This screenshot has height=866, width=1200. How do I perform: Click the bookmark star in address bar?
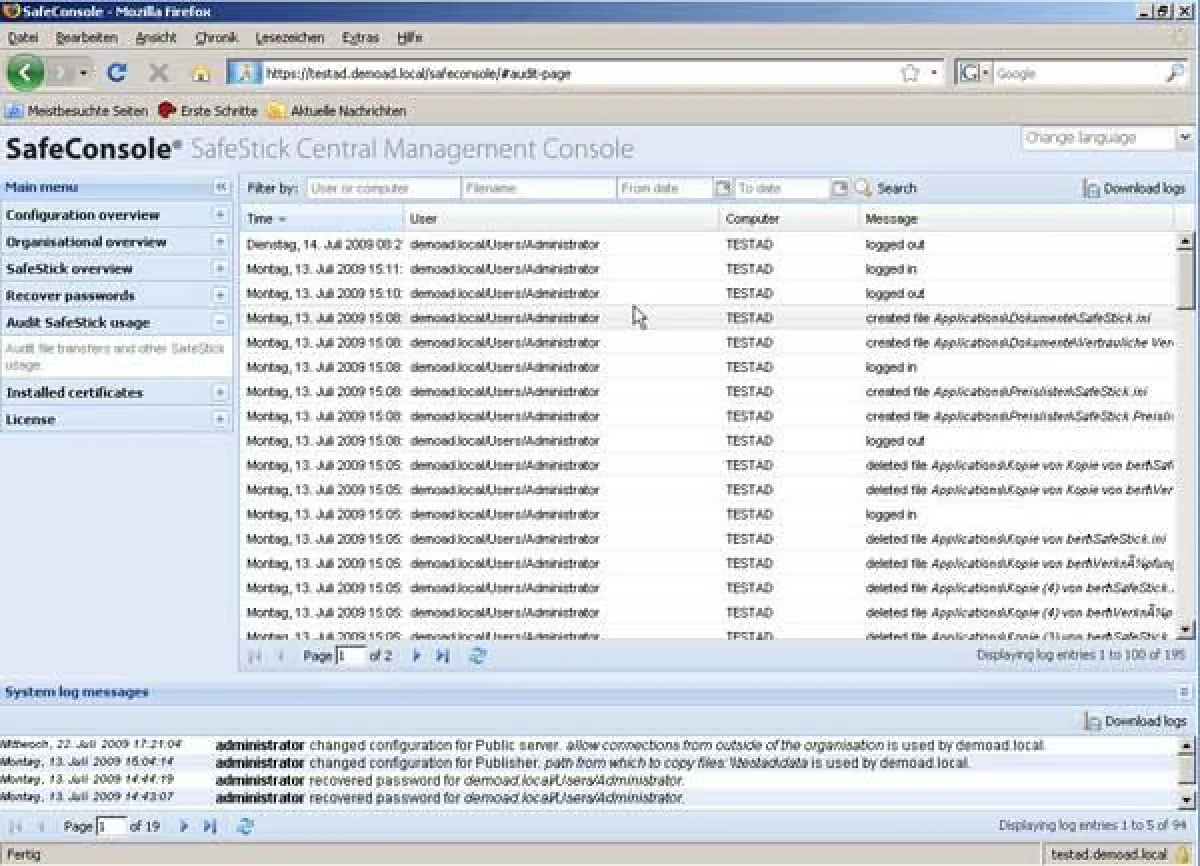tap(910, 73)
